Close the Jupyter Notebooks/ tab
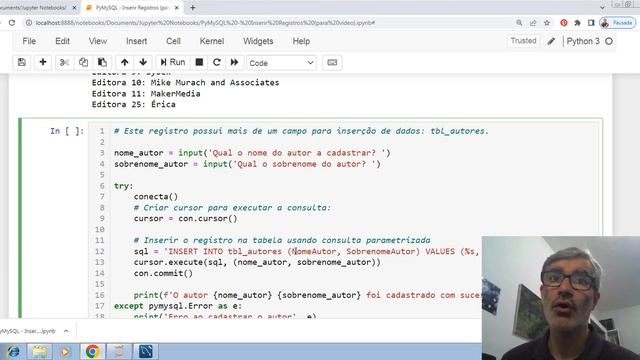This screenshot has width=640, height=360. pos(74,8)
